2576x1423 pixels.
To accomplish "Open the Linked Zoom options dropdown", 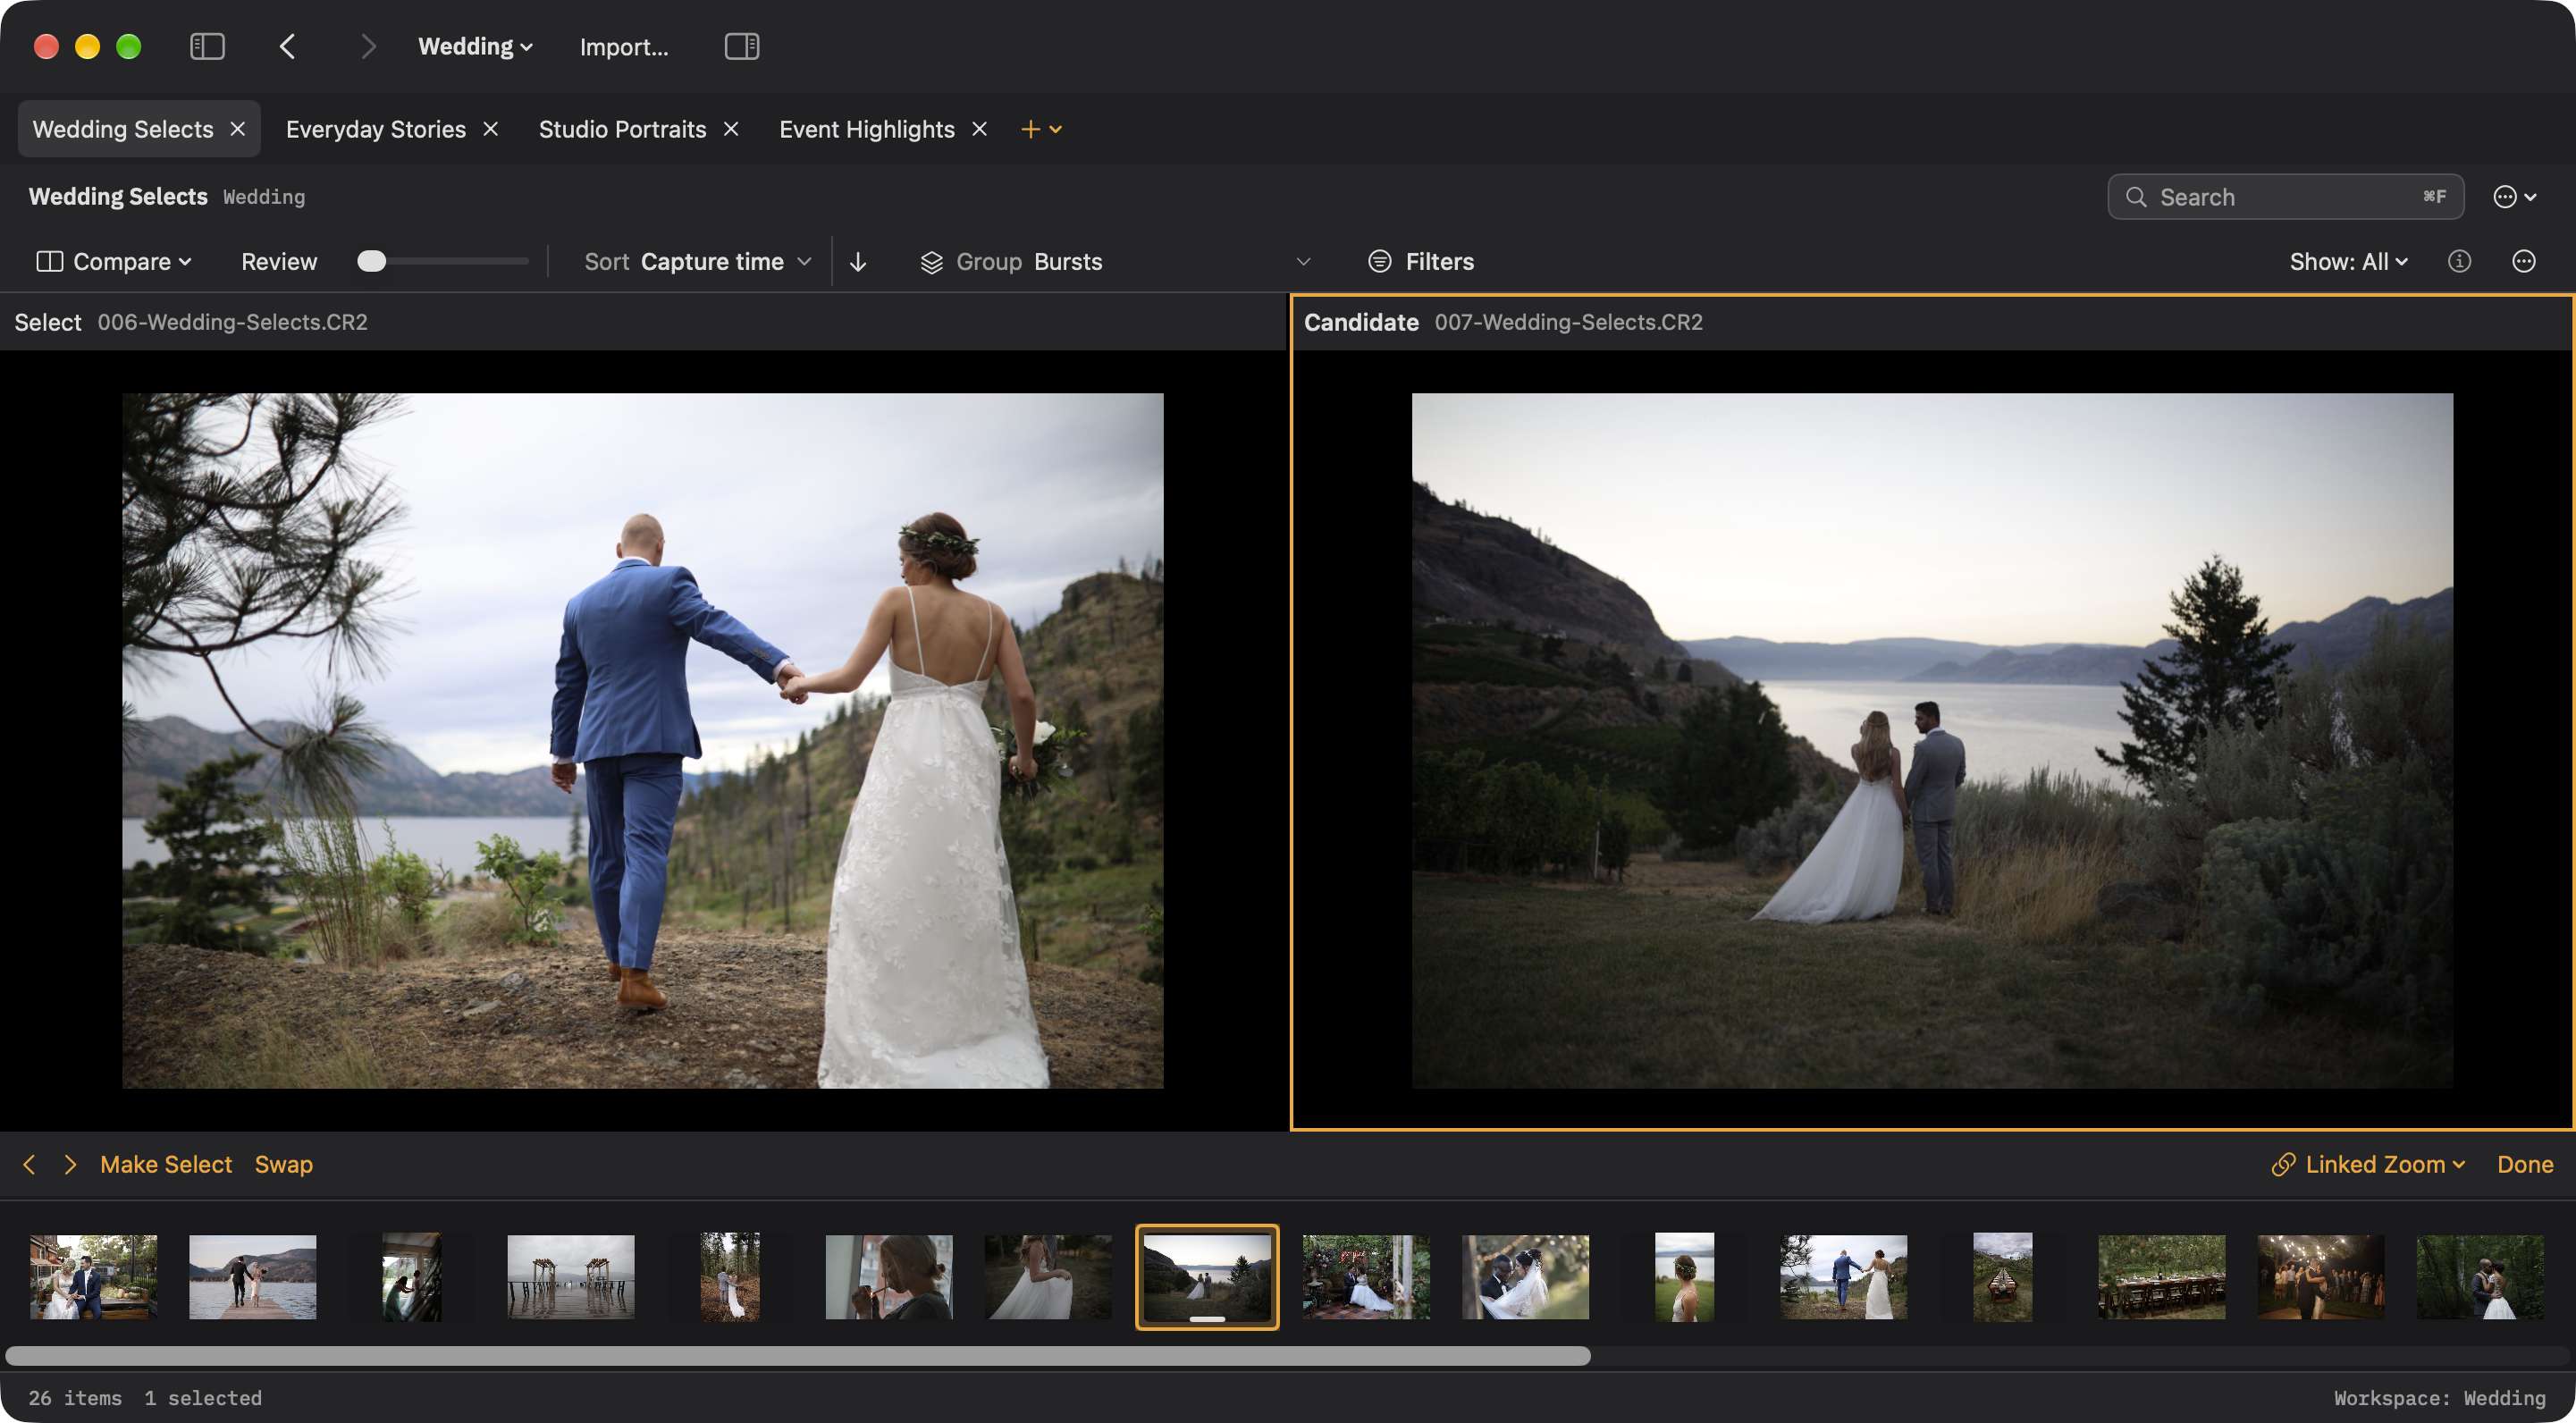I will click(2368, 1164).
